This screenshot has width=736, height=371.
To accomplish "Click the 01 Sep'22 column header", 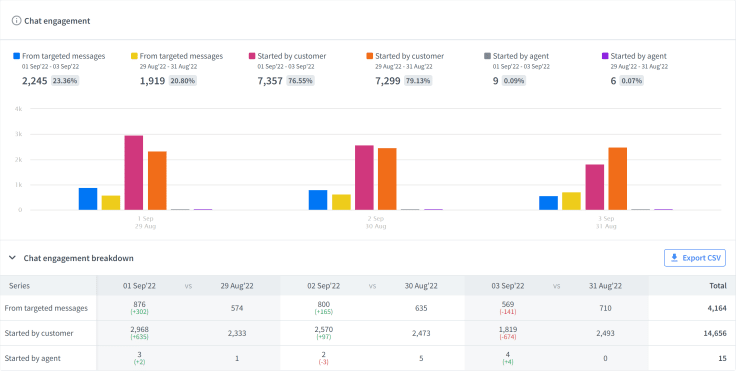I will pos(139,286).
